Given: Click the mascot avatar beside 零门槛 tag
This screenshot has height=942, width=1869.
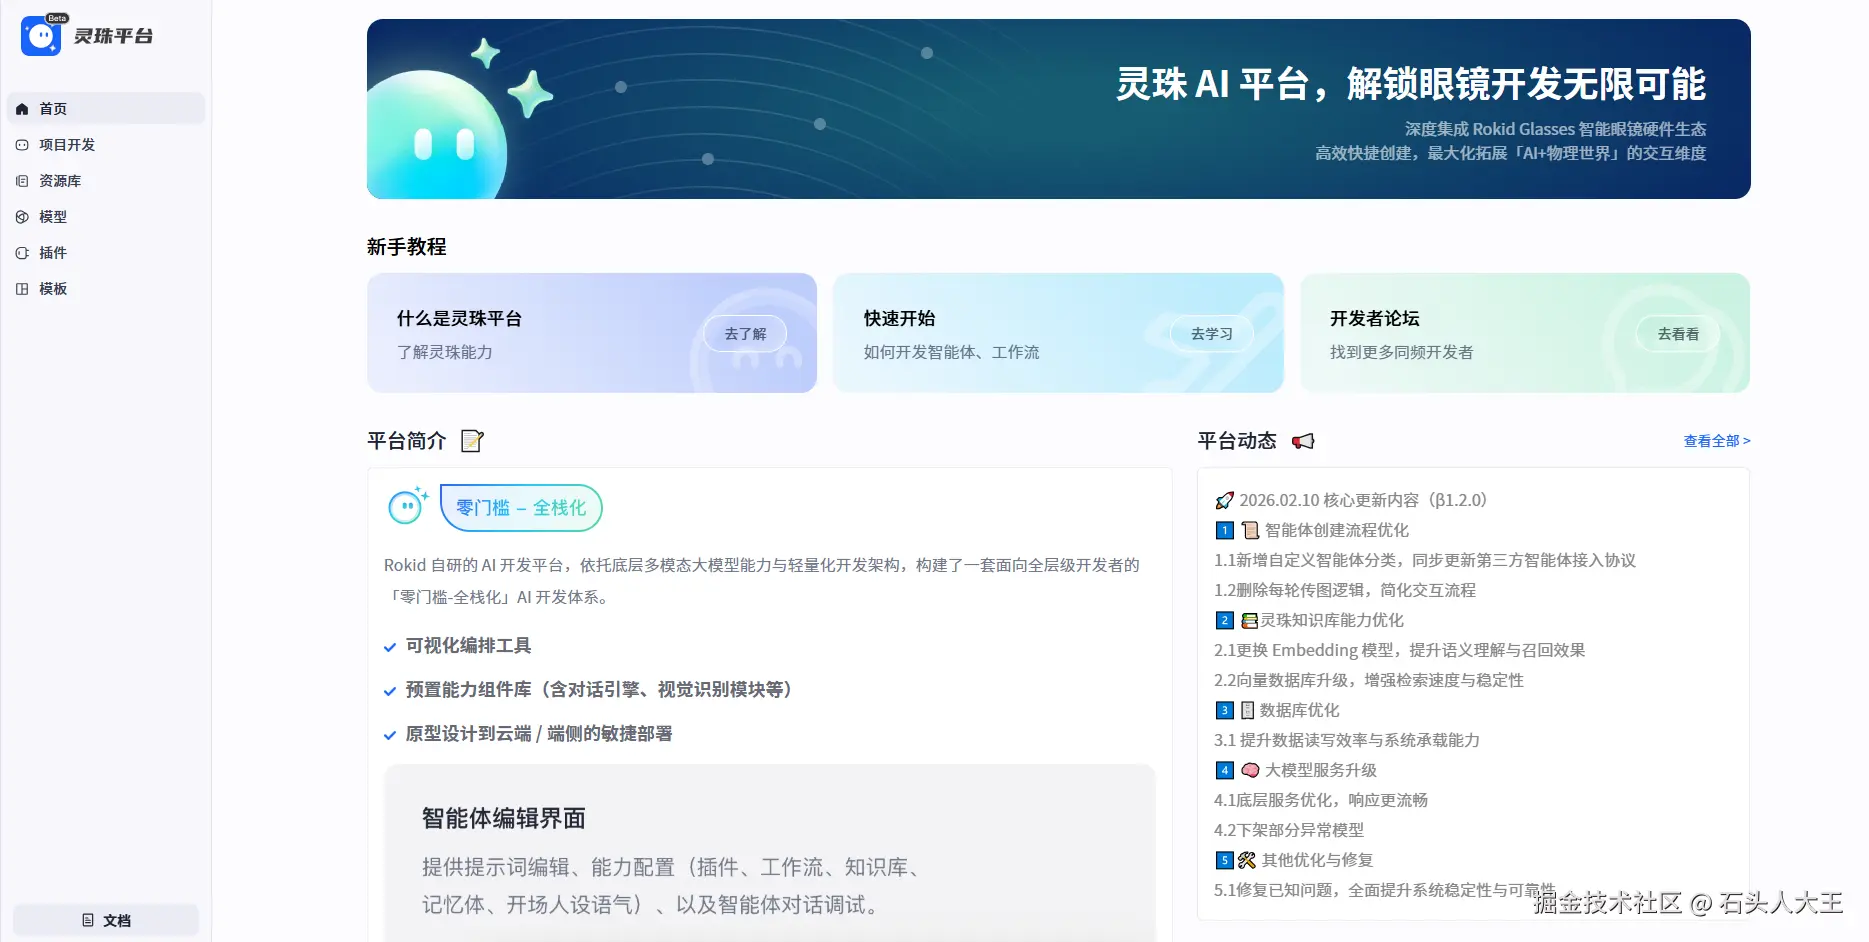Looking at the screenshot, I should tap(407, 507).
